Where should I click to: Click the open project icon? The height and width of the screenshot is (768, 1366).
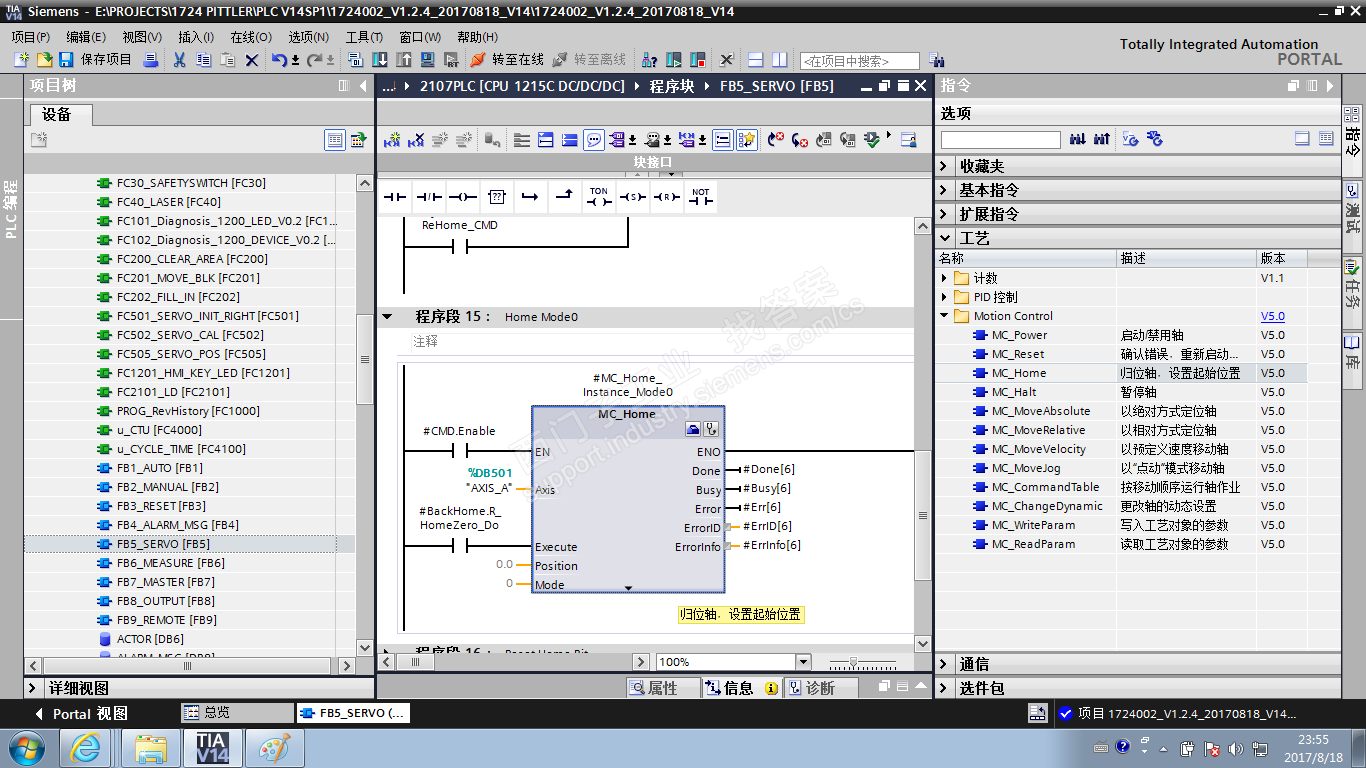point(43,60)
